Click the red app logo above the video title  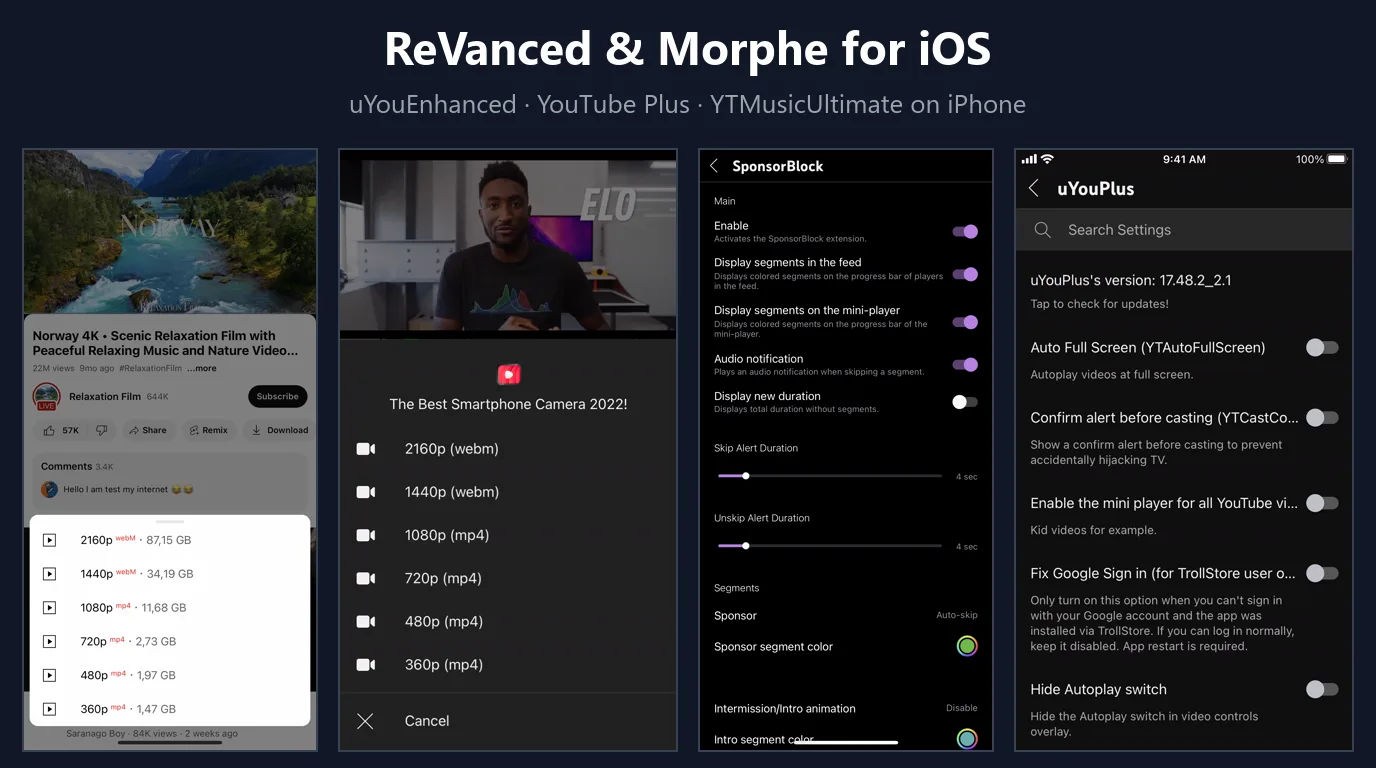tap(508, 374)
